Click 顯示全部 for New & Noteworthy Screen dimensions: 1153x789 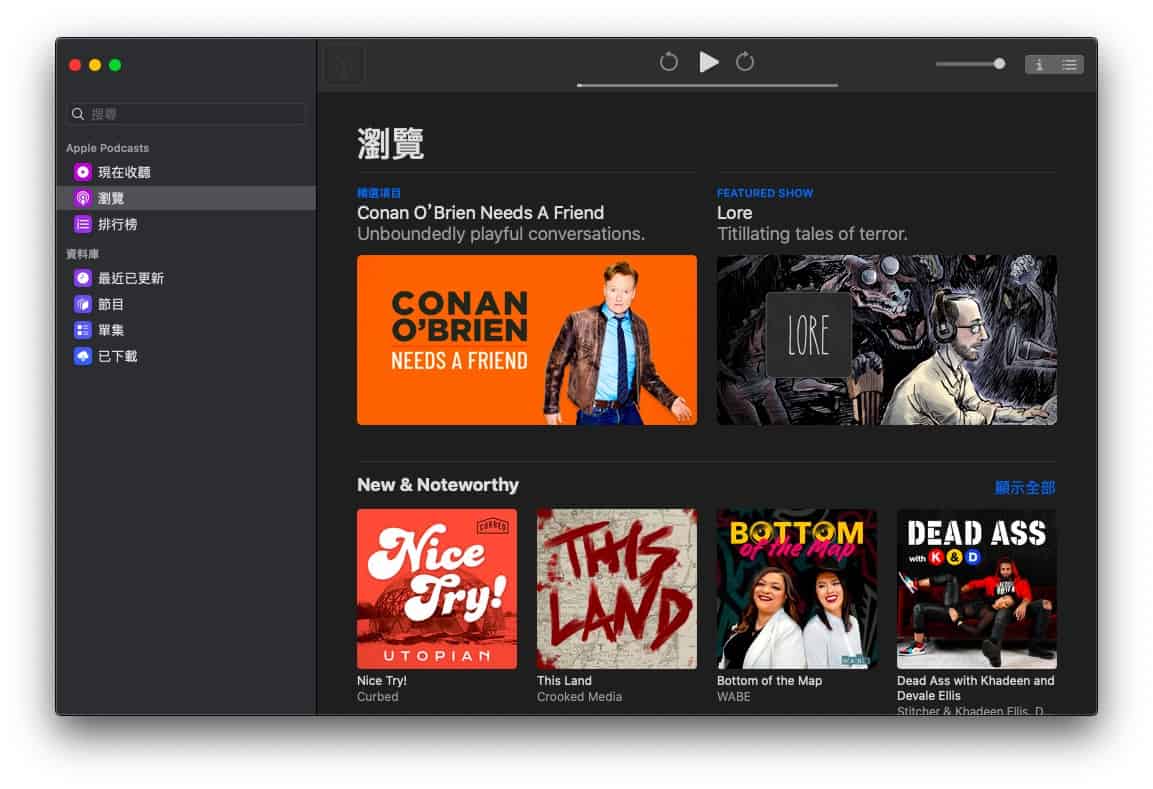[1025, 487]
